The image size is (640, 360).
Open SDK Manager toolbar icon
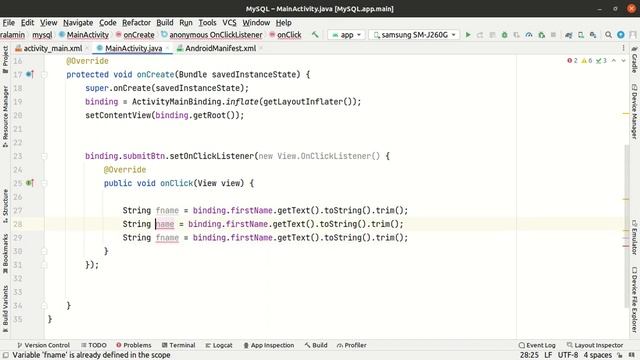[x=593, y=35]
